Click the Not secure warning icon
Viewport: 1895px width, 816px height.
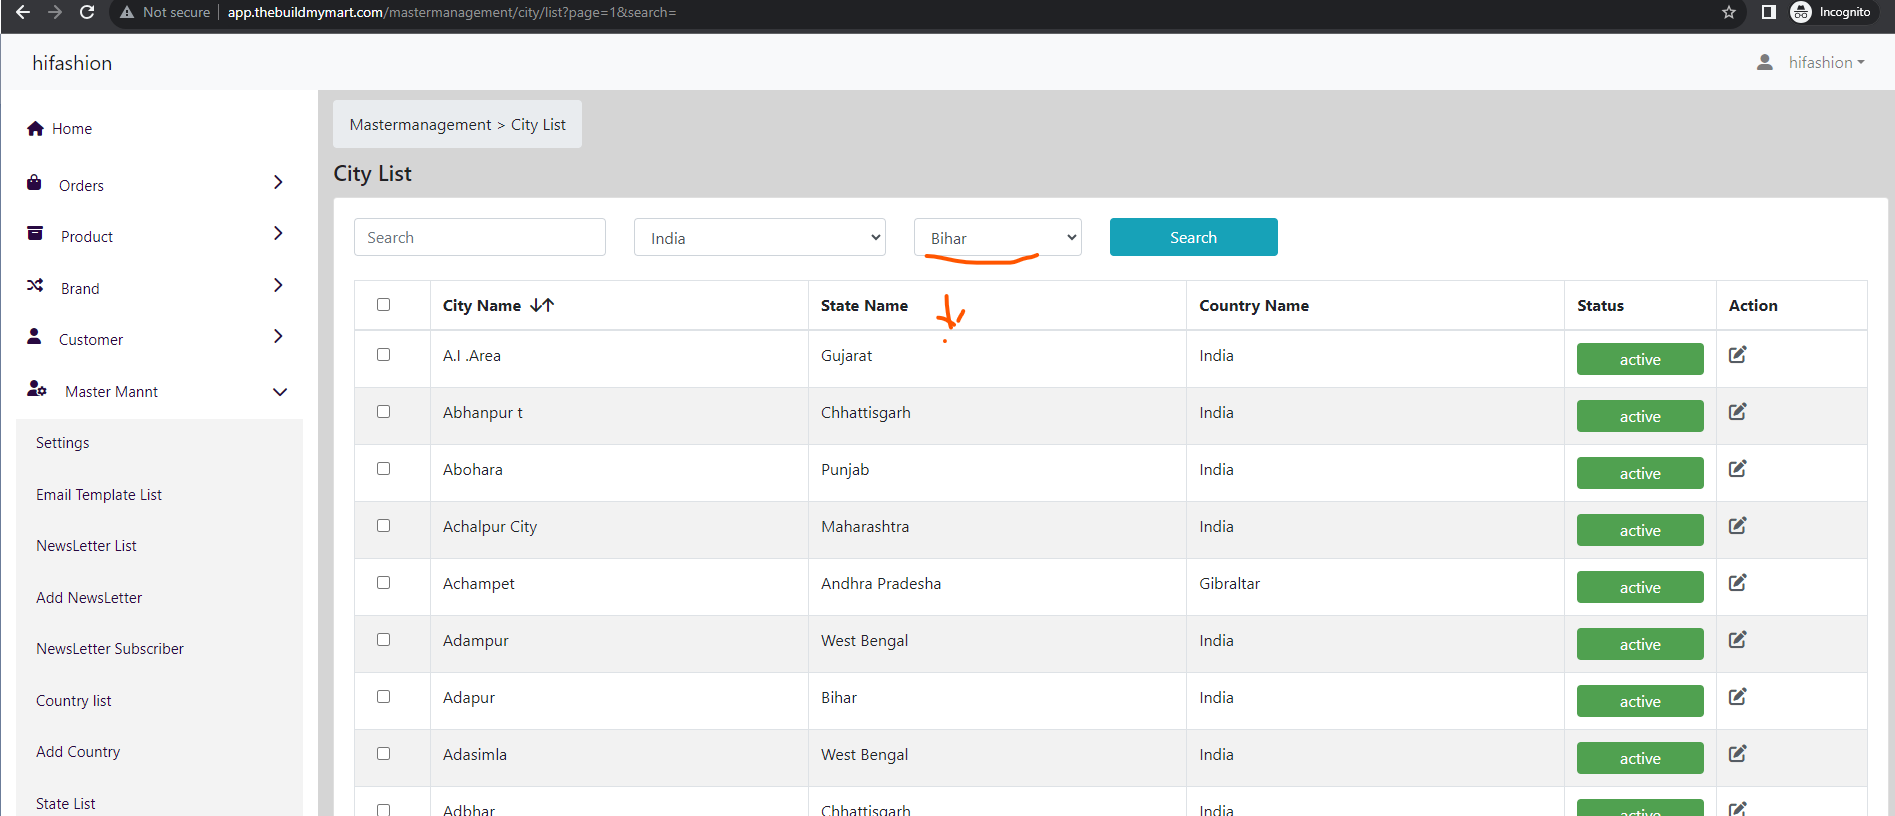127,12
